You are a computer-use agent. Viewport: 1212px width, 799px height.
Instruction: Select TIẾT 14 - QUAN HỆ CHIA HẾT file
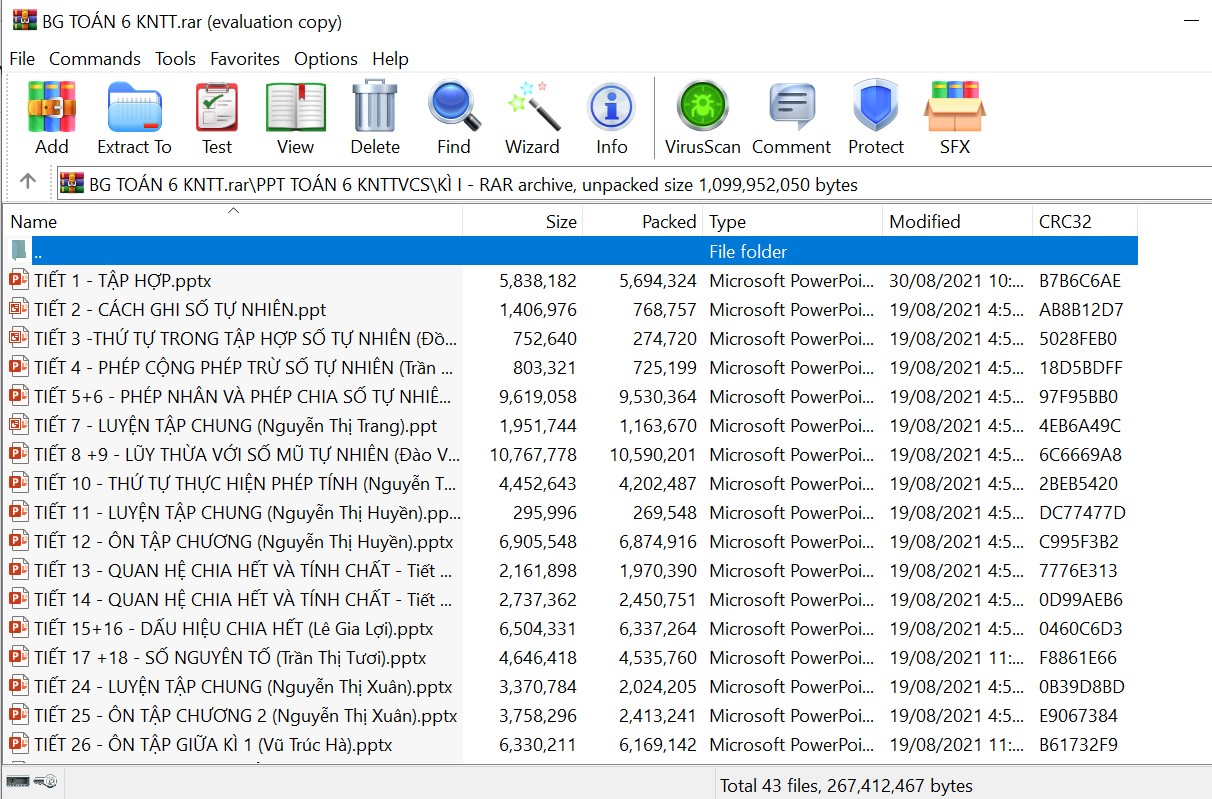coord(571,599)
